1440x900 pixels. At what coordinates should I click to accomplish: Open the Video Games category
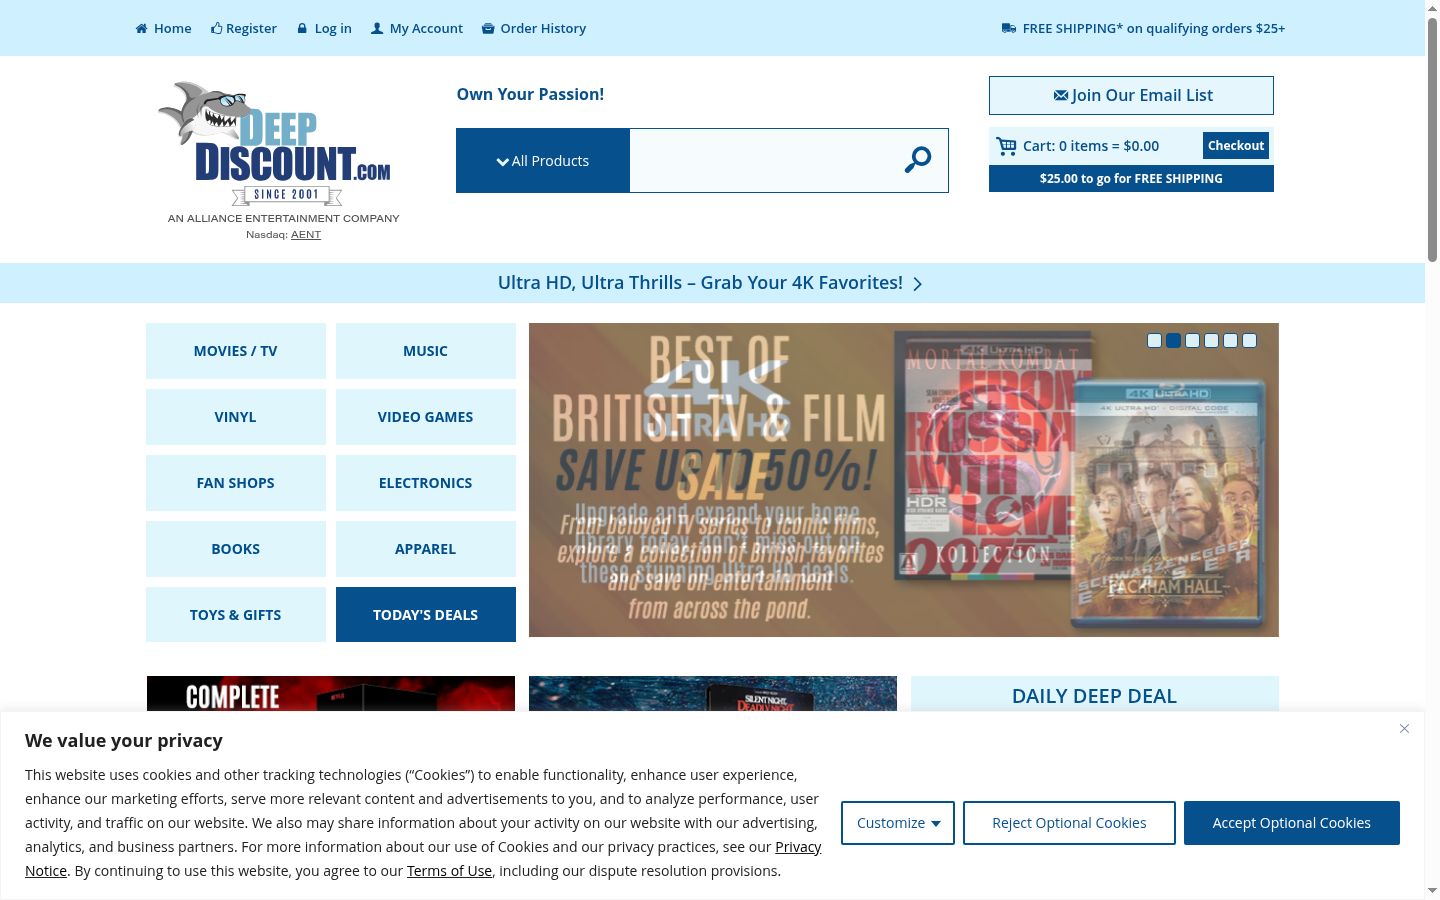click(426, 417)
